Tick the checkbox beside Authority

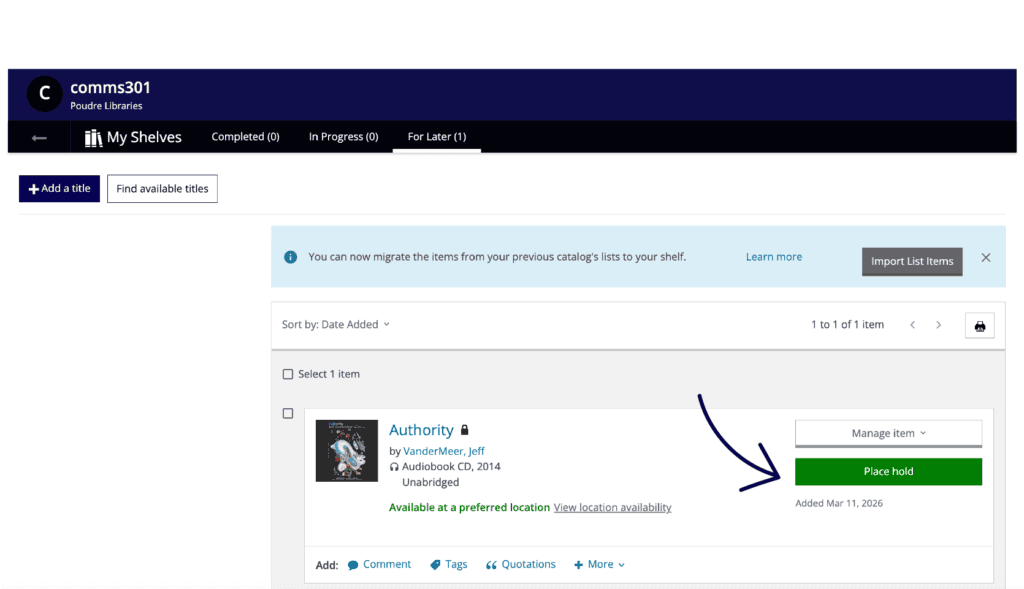tap(288, 414)
